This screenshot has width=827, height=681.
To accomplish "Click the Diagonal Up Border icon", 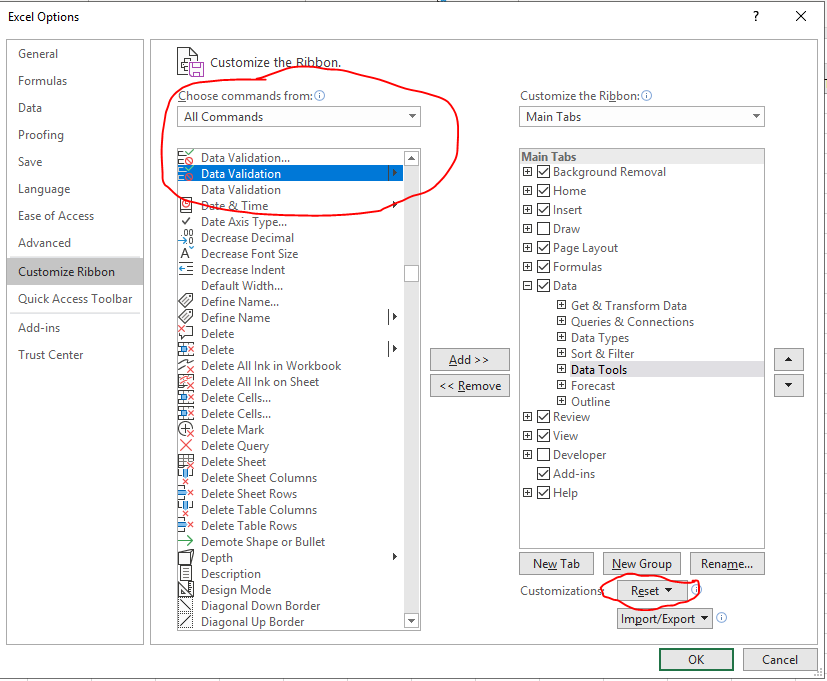I will click(x=186, y=621).
